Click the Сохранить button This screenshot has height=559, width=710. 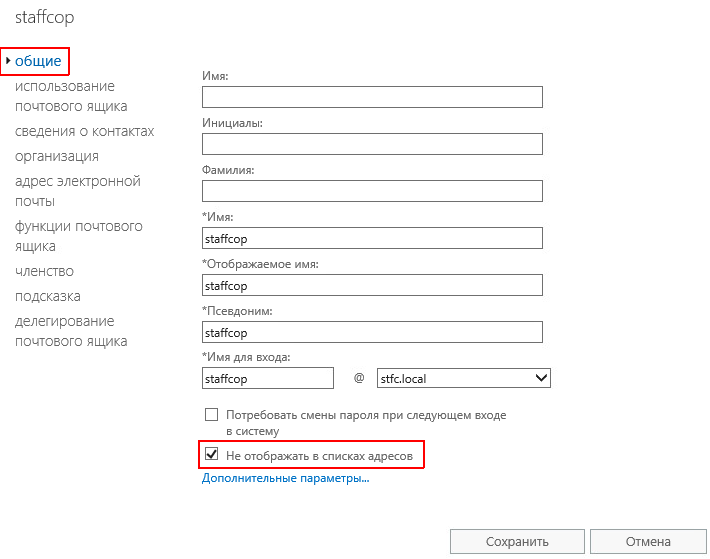(x=517, y=541)
